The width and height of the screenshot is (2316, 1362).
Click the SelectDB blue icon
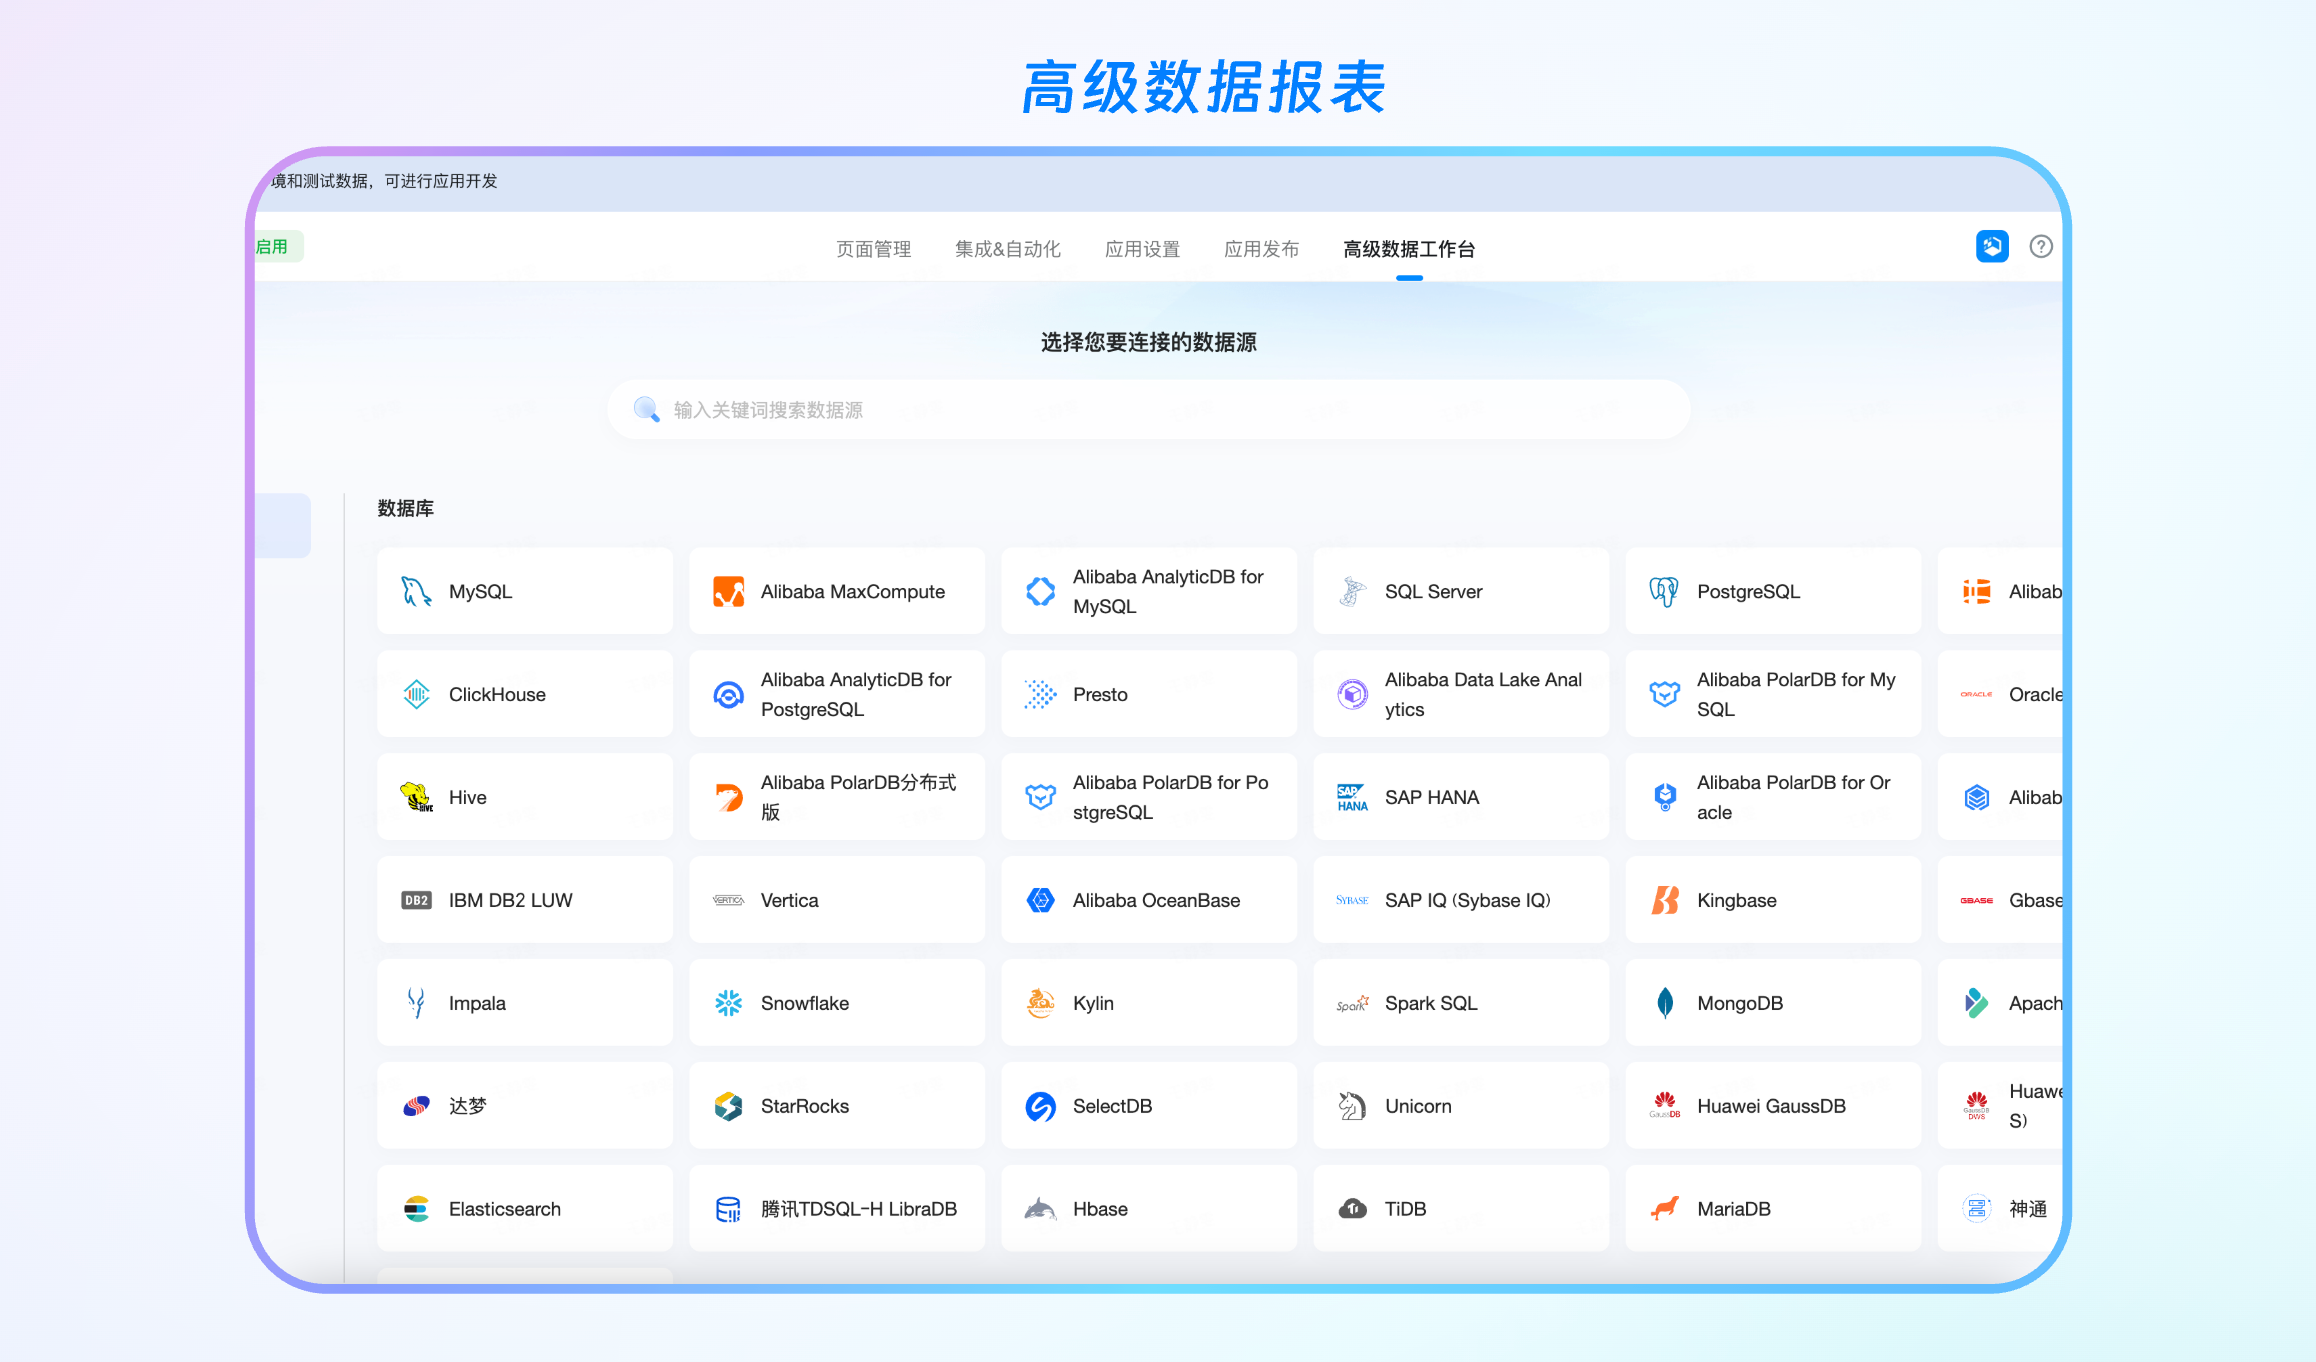(1040, 1106)
